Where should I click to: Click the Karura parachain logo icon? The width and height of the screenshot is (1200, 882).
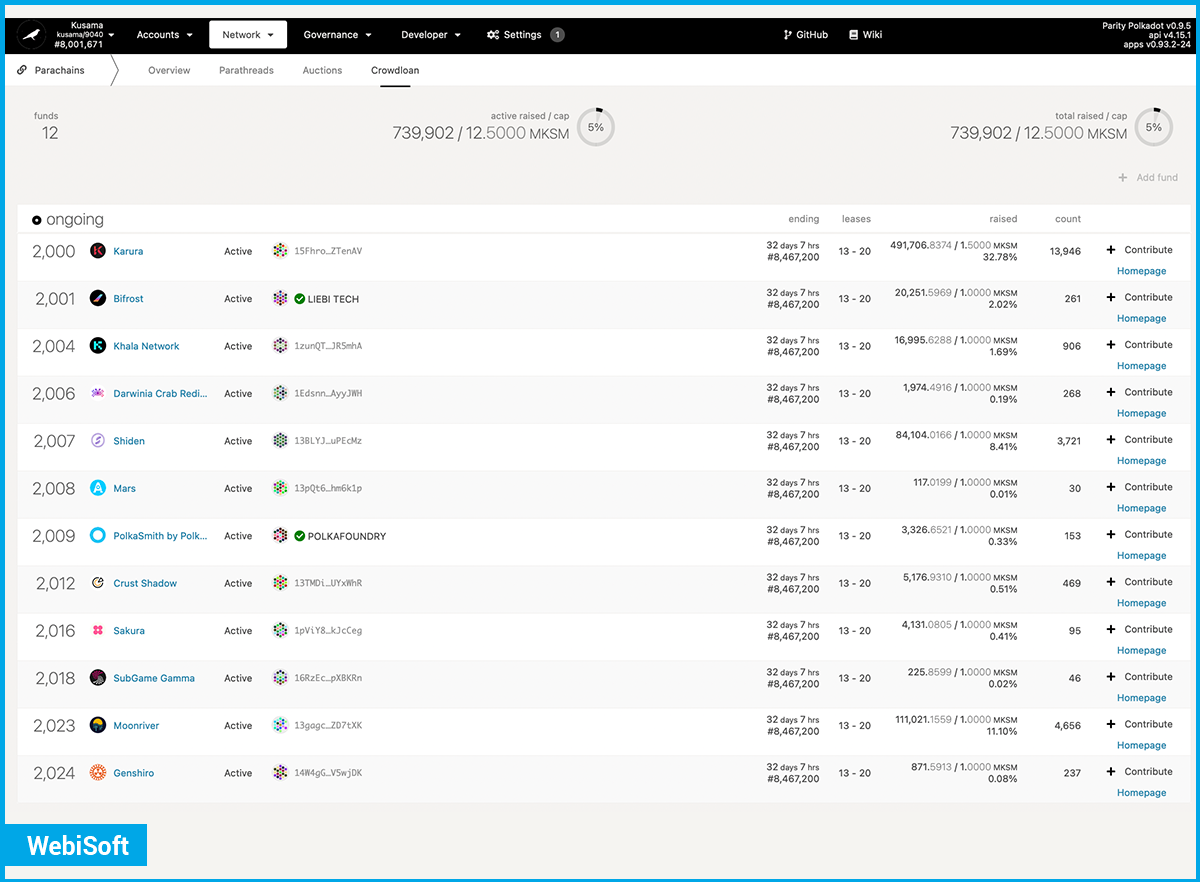coord(98,251)
